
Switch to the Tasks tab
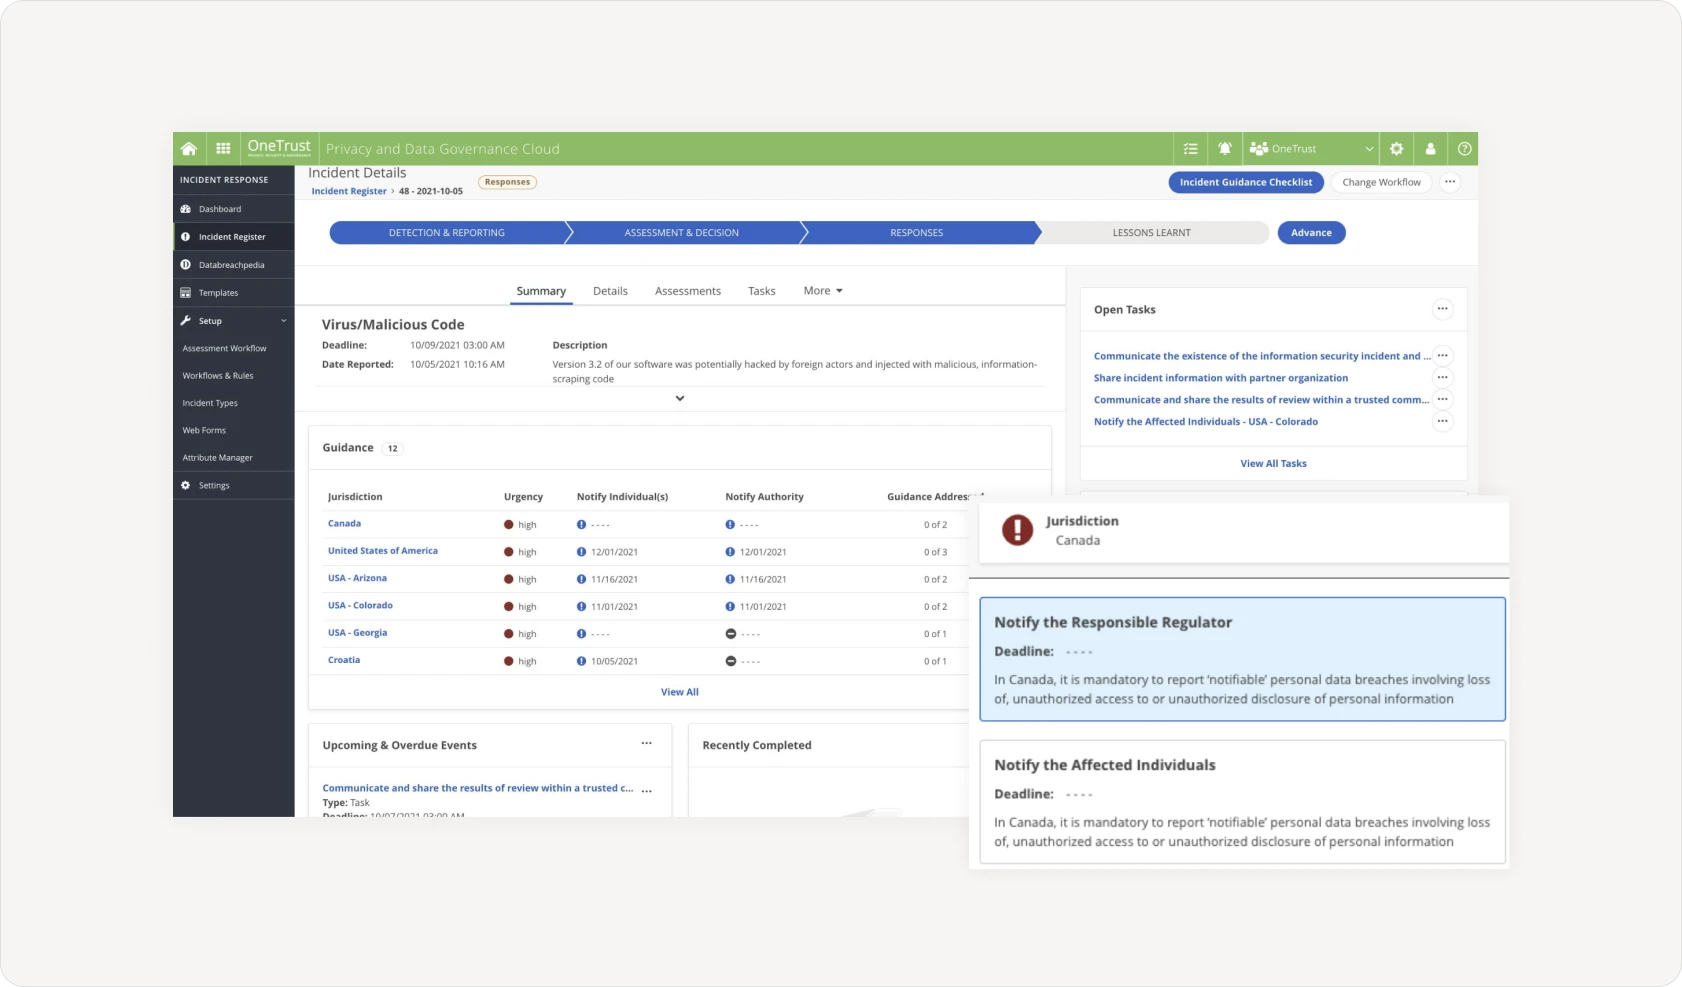[762, 291]
